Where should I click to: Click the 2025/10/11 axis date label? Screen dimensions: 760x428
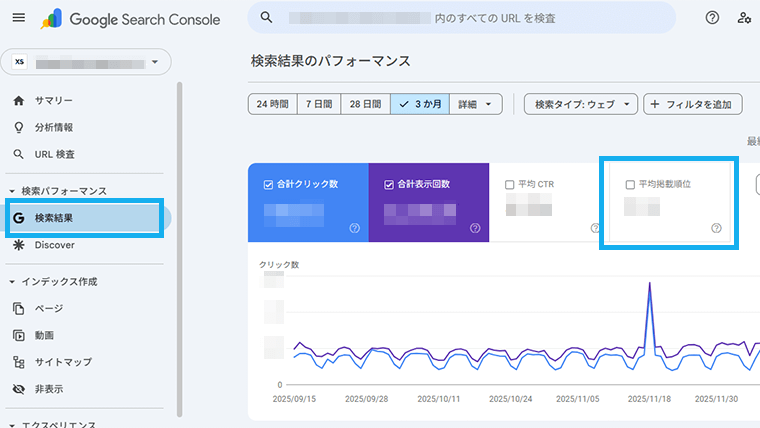[x=439, y=399]
